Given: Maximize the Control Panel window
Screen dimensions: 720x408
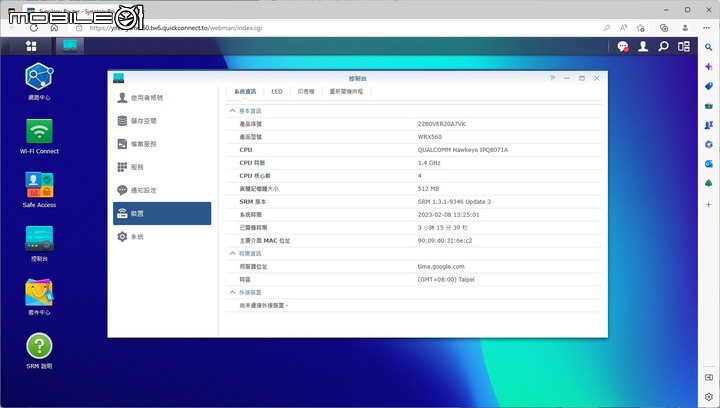Looking at the screenshot, I should tap(582, 78).
